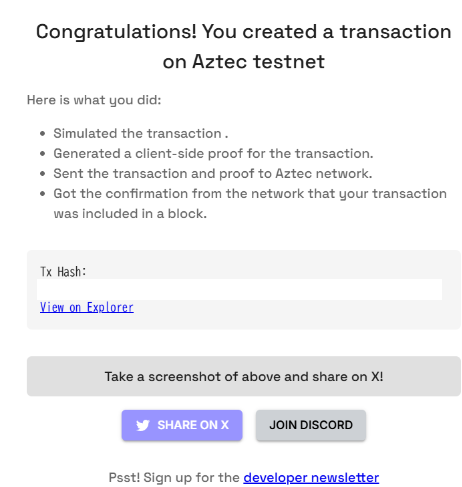Click the 'on Aztec testnet' heading line
This screenshot has height=487, width=462.
tap(244, 62)
